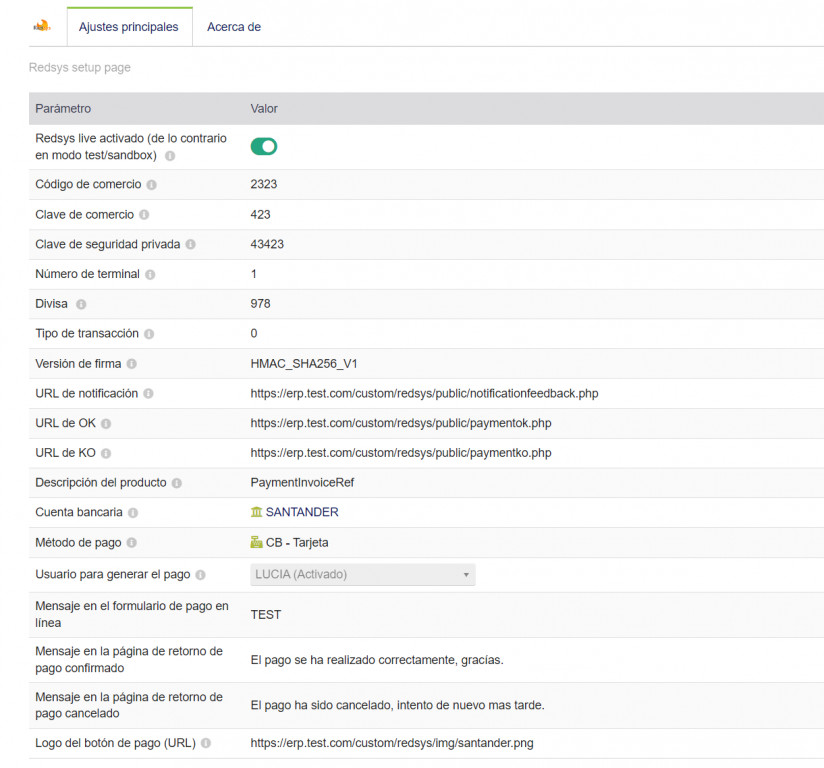The width and height of the screenshot is (824, 768).
Task: Click help icon for Logo del botón de pago
Action: (x=206, y=743)
